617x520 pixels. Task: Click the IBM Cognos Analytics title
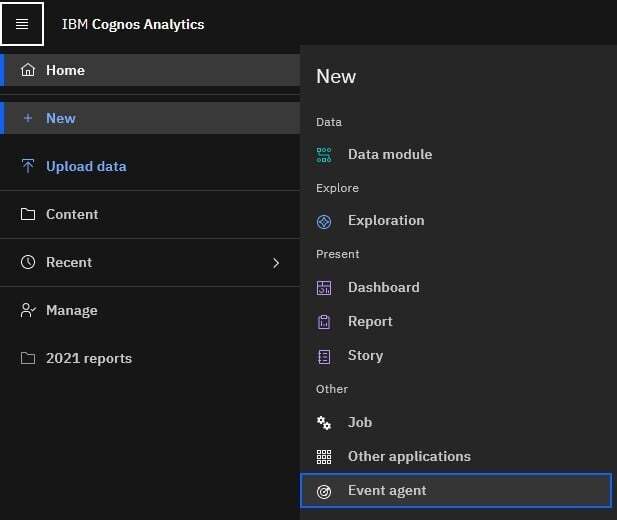(x=133, y=24)
